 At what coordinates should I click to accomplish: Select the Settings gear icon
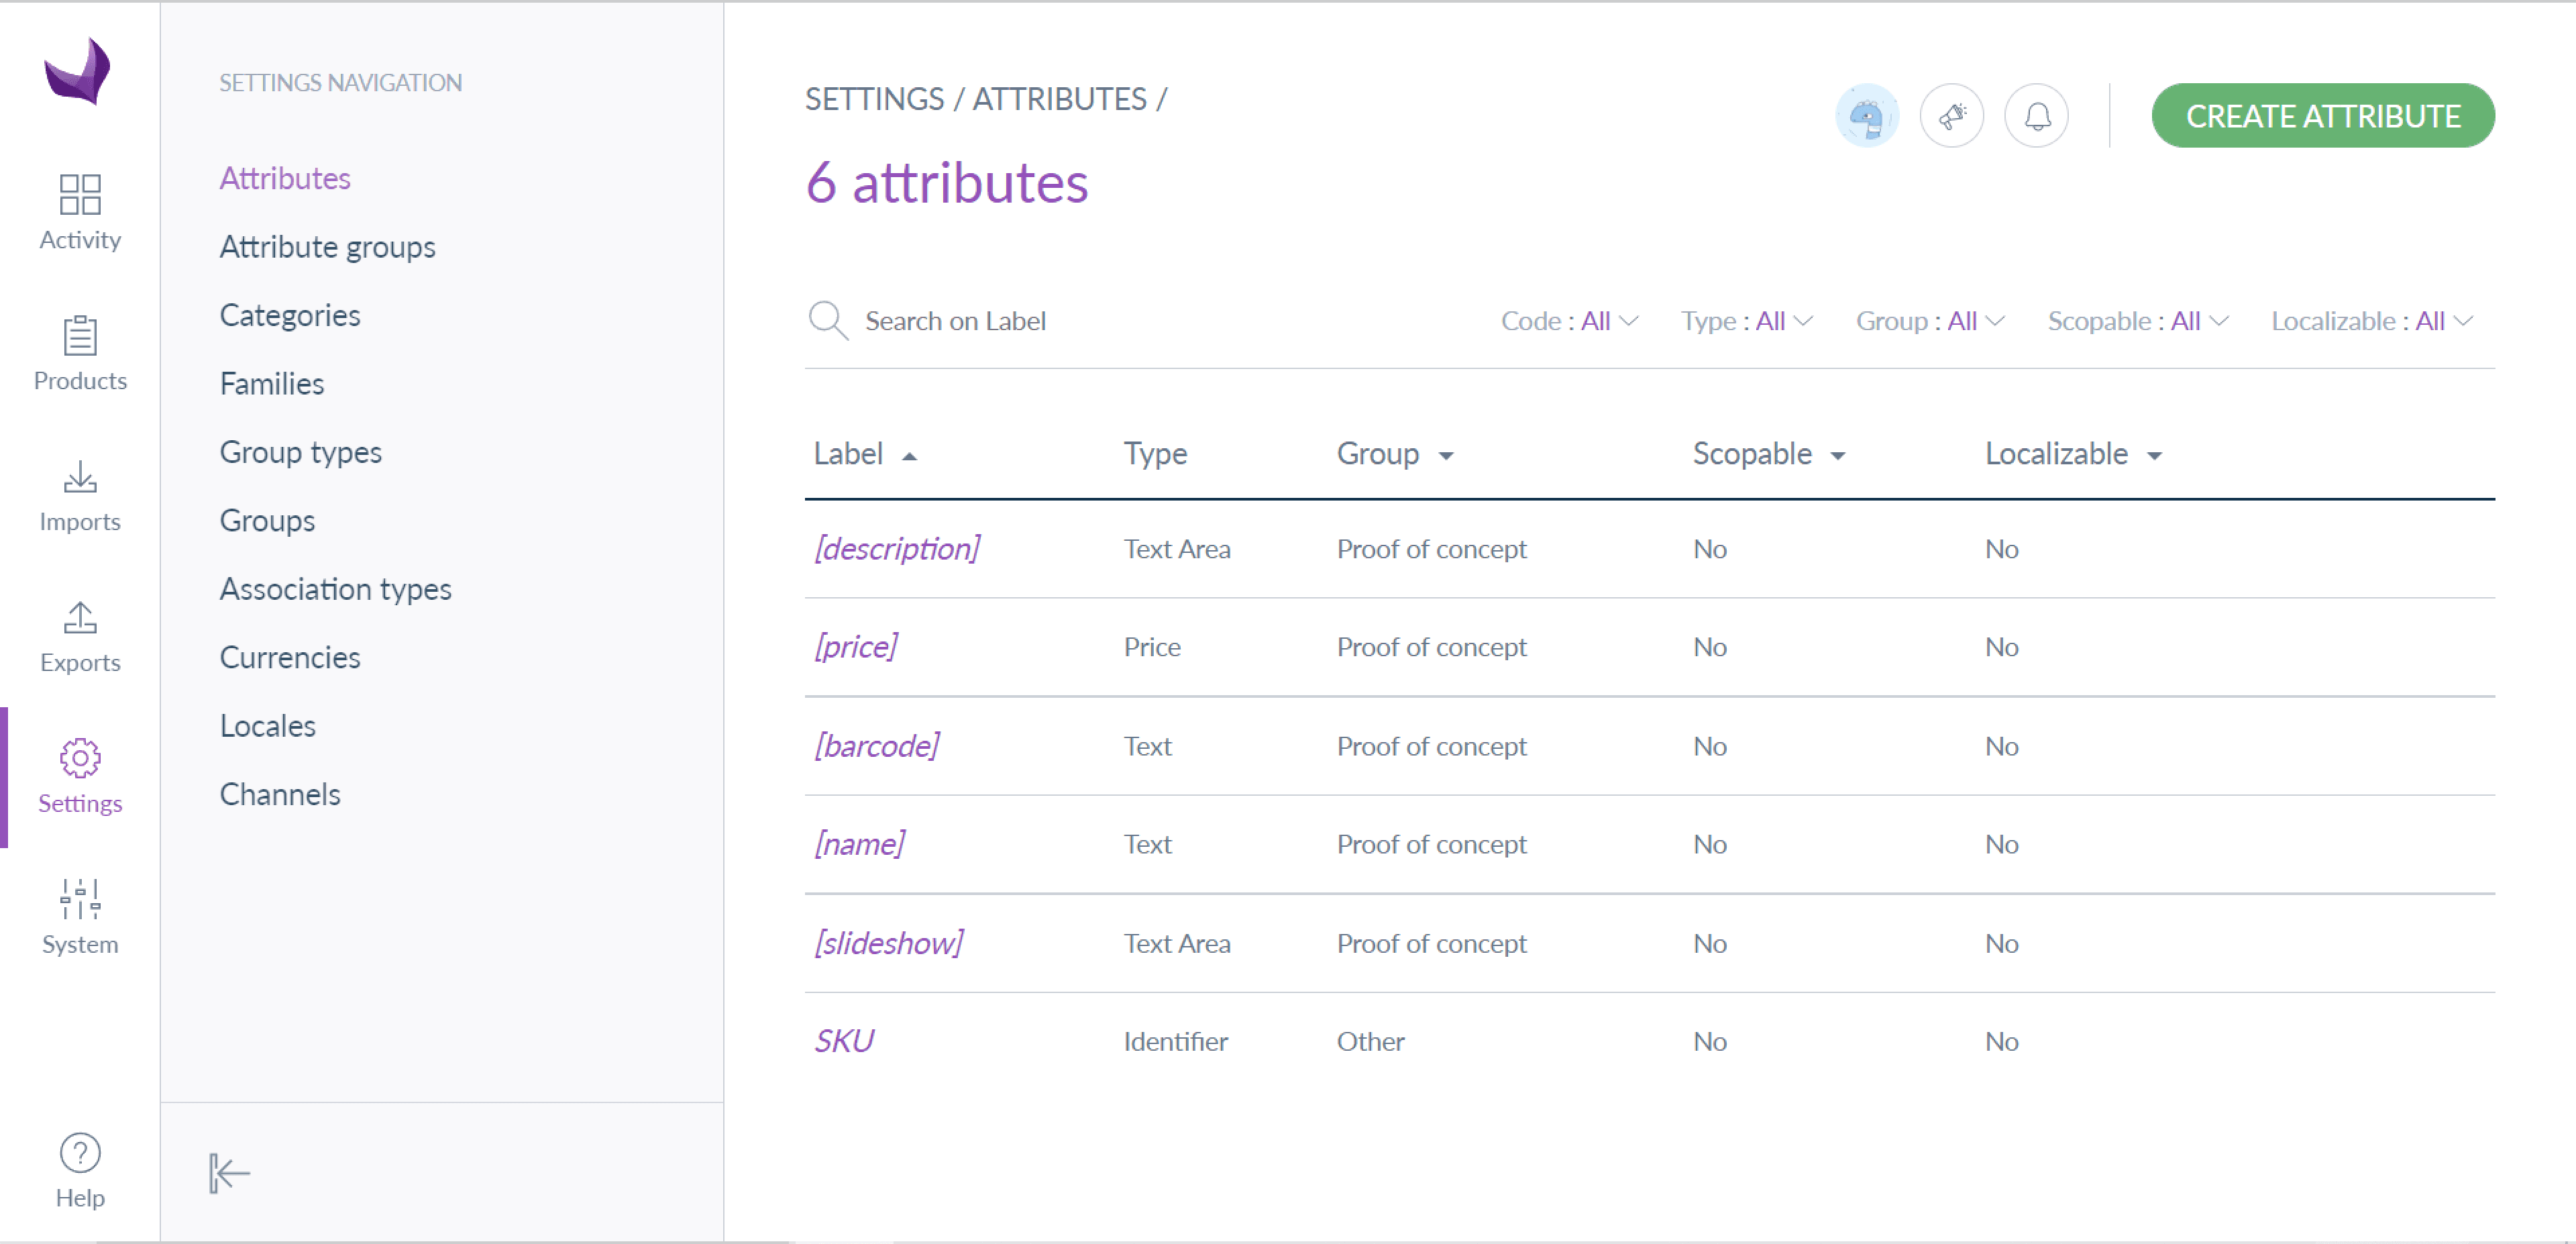pyautogui.click(x=80, y=758)
